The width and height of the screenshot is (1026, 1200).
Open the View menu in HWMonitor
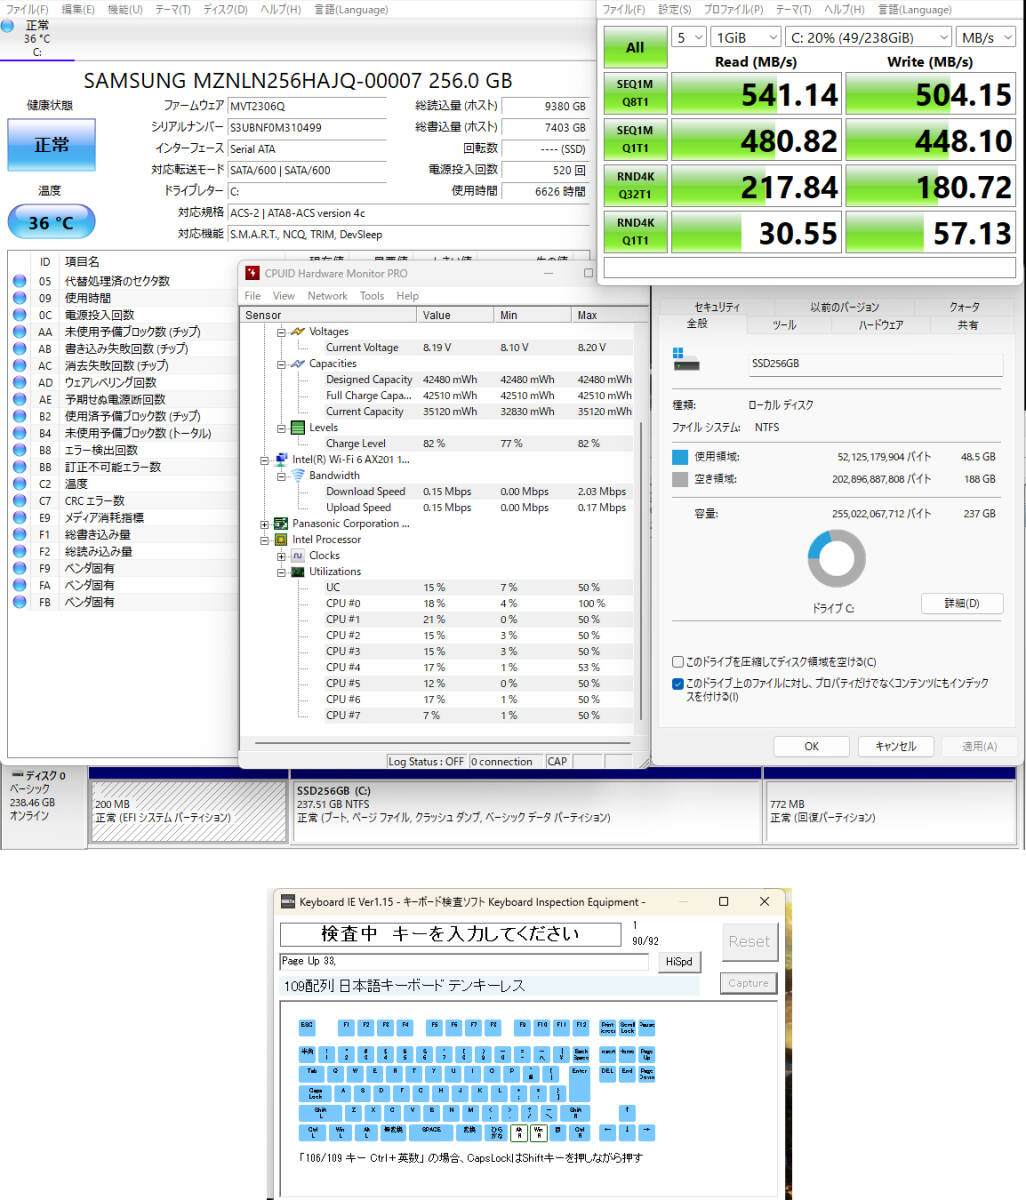point(284,296)
